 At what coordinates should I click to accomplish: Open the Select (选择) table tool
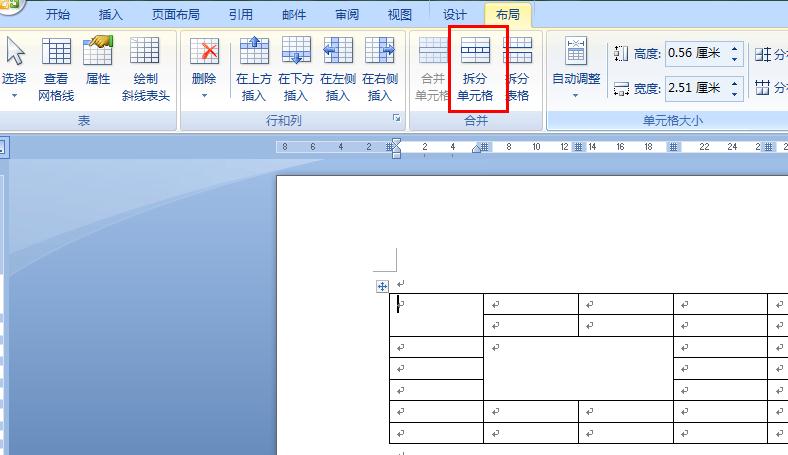point(14,68)
